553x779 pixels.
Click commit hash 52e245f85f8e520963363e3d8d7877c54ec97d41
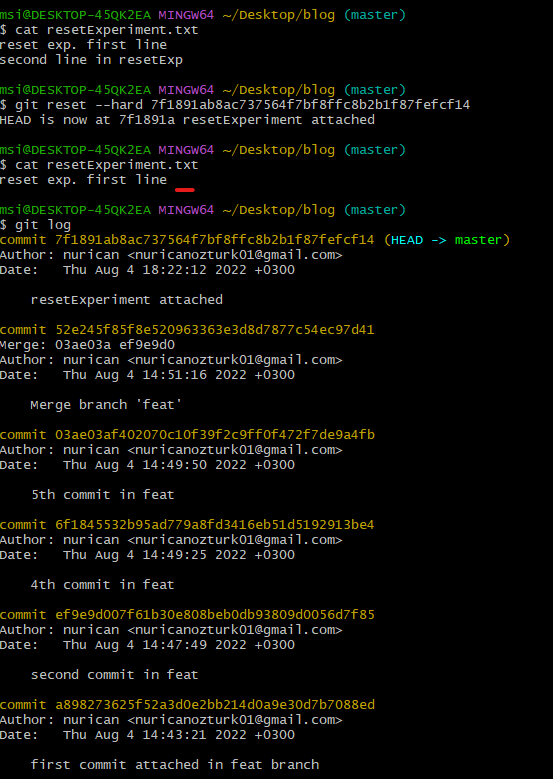pos(215,330)
